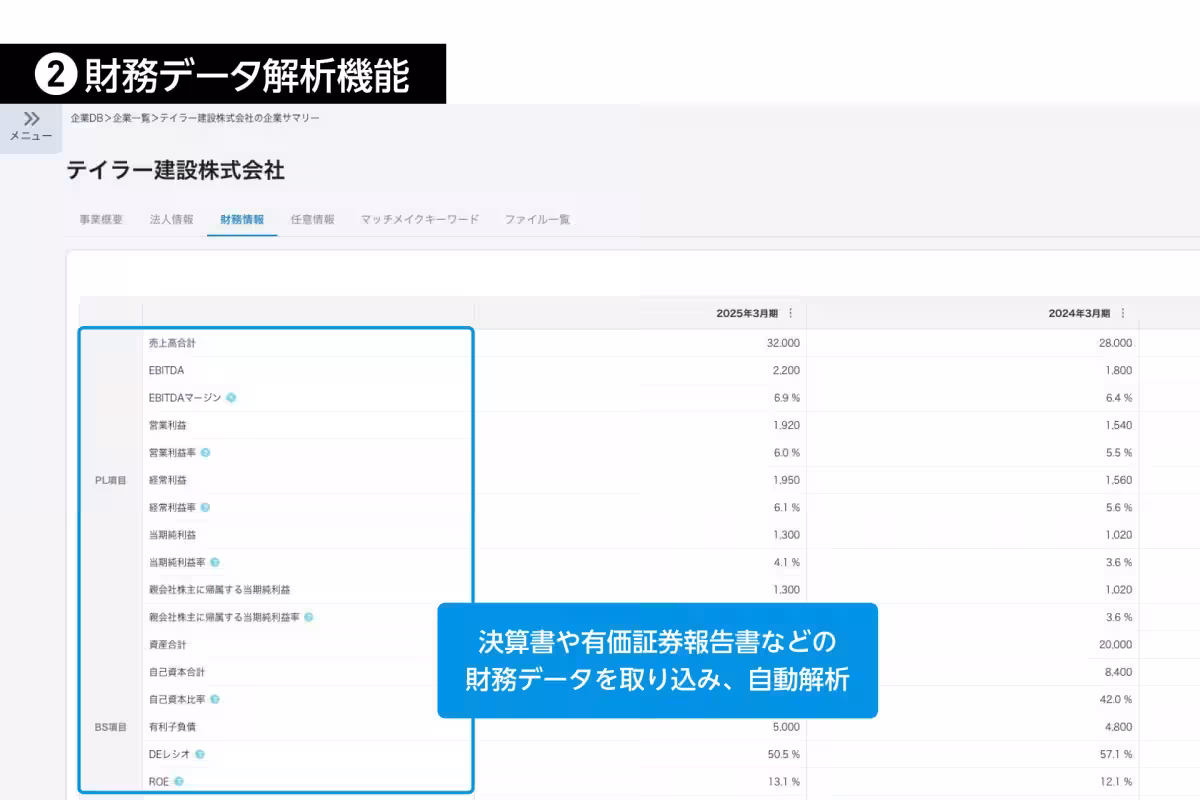The width and height of the screenshot is (1200, 800).
Task: Expand the メニュー sidebar chevron
Action: pyautogui.click(x=31, y=118)
